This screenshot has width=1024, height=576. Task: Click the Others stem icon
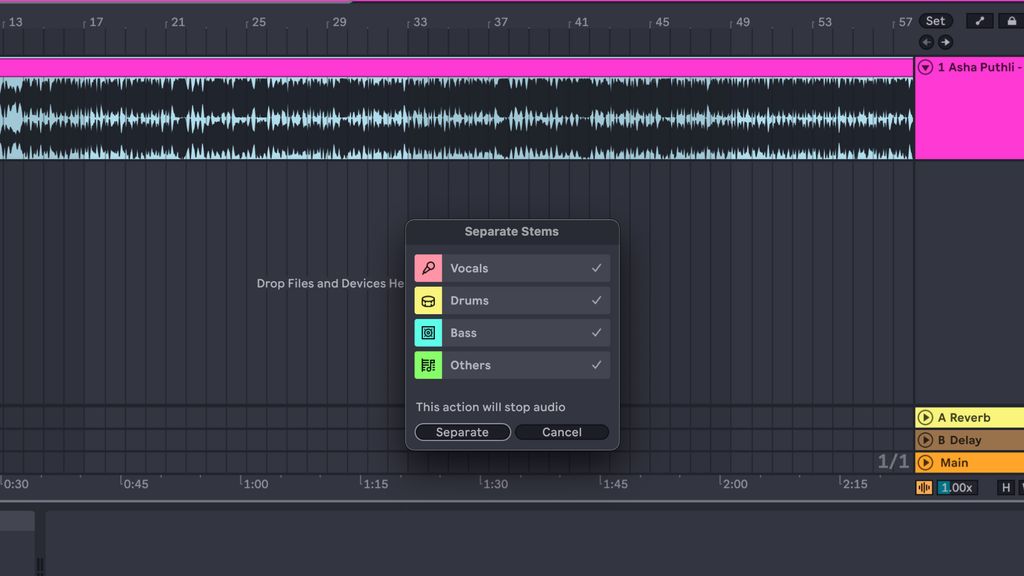pos(428,364)
